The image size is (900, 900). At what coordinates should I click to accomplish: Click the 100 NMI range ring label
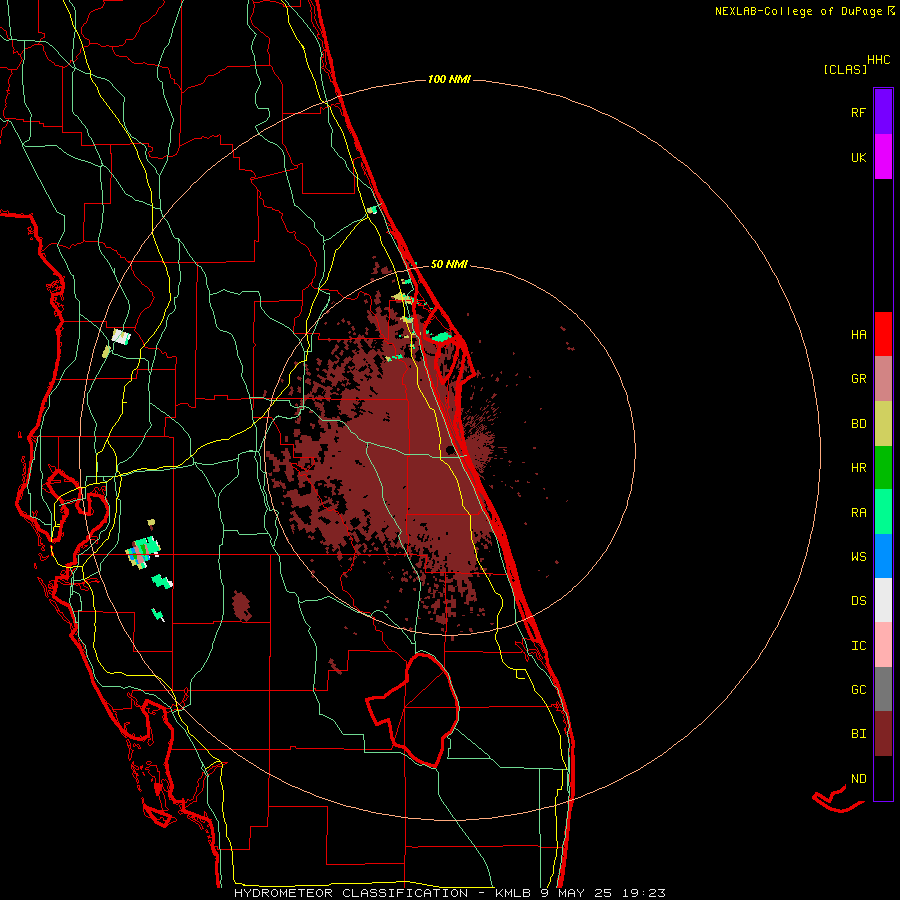449,79
